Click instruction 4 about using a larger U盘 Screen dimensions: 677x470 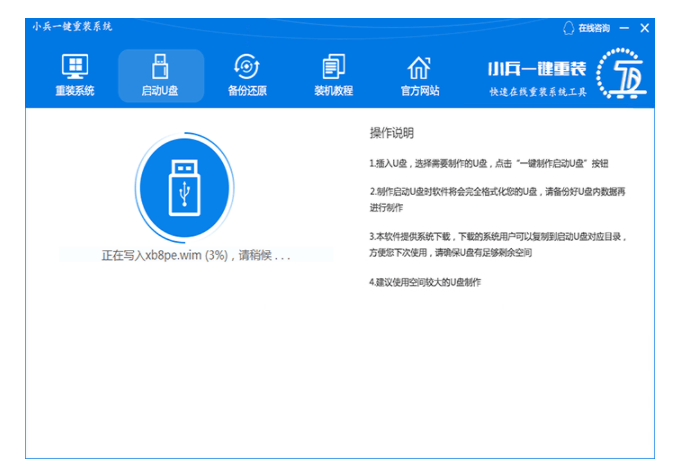point(424,283)
